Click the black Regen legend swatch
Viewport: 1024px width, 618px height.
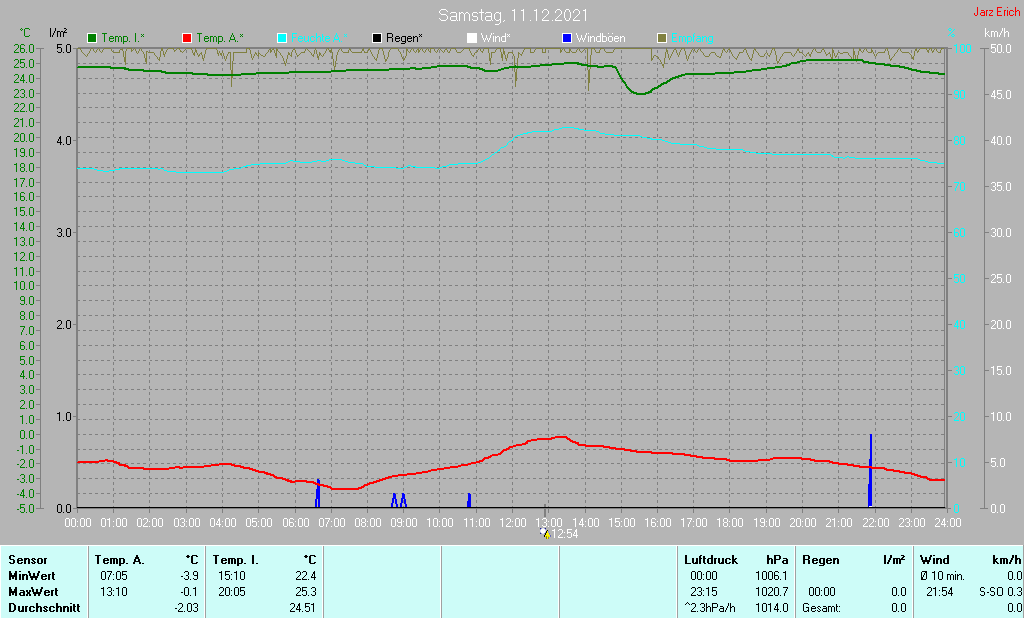pyautogui.click(x=377, y=38)
